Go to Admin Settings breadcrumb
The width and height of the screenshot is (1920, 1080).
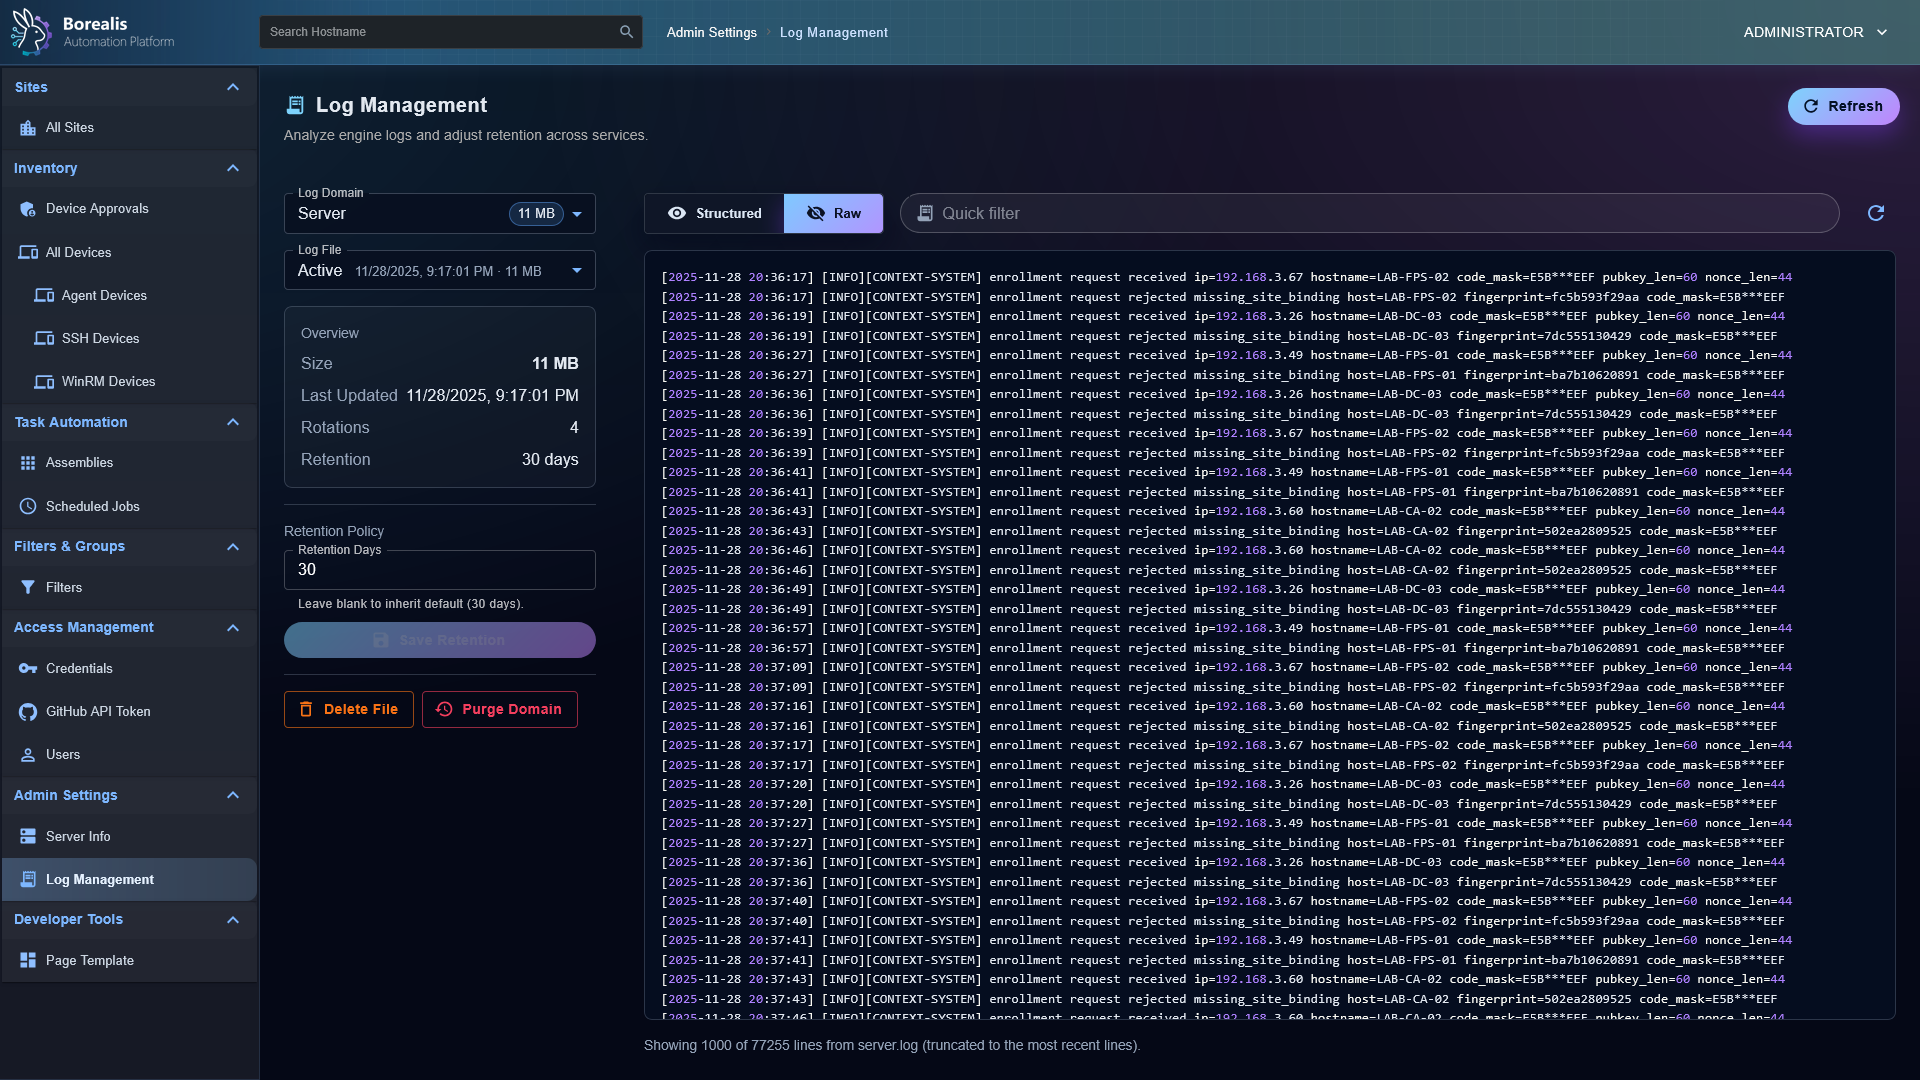711,33
